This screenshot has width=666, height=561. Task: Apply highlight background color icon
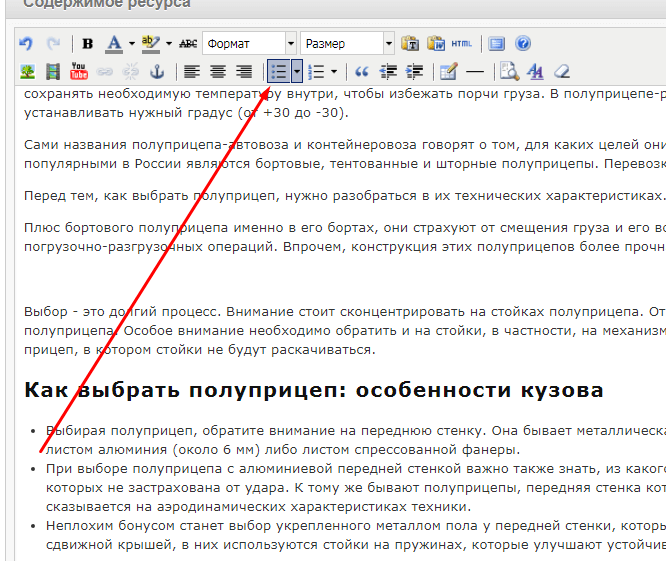[151, 43]
